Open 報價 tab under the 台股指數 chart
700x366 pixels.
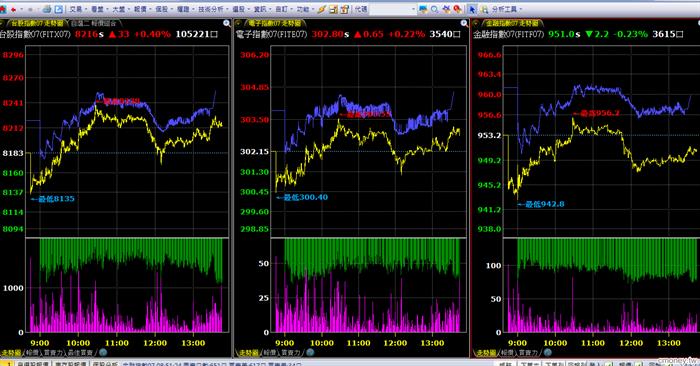tap(33, 353)
